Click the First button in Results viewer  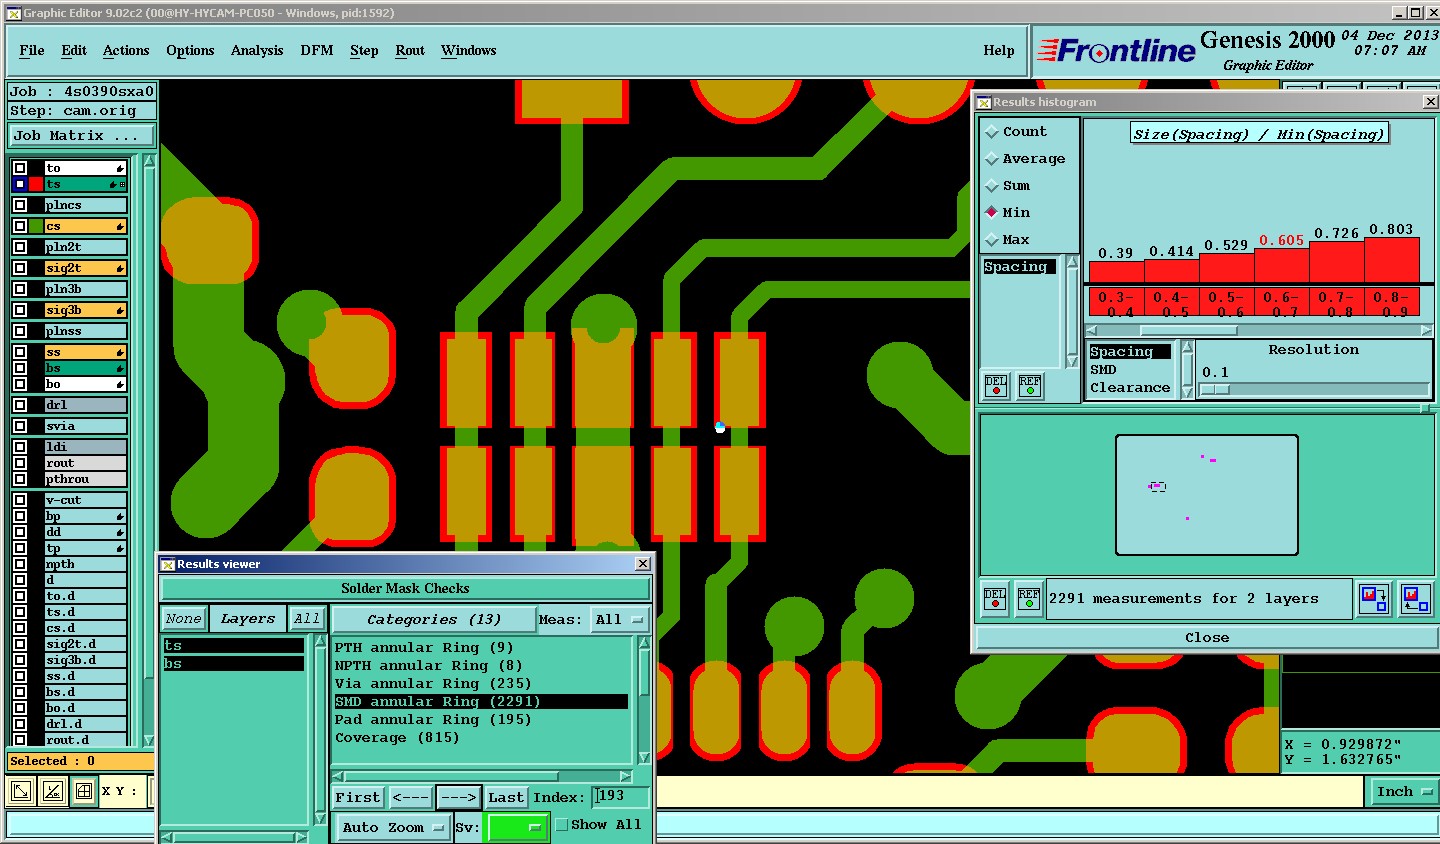[358, 797]
